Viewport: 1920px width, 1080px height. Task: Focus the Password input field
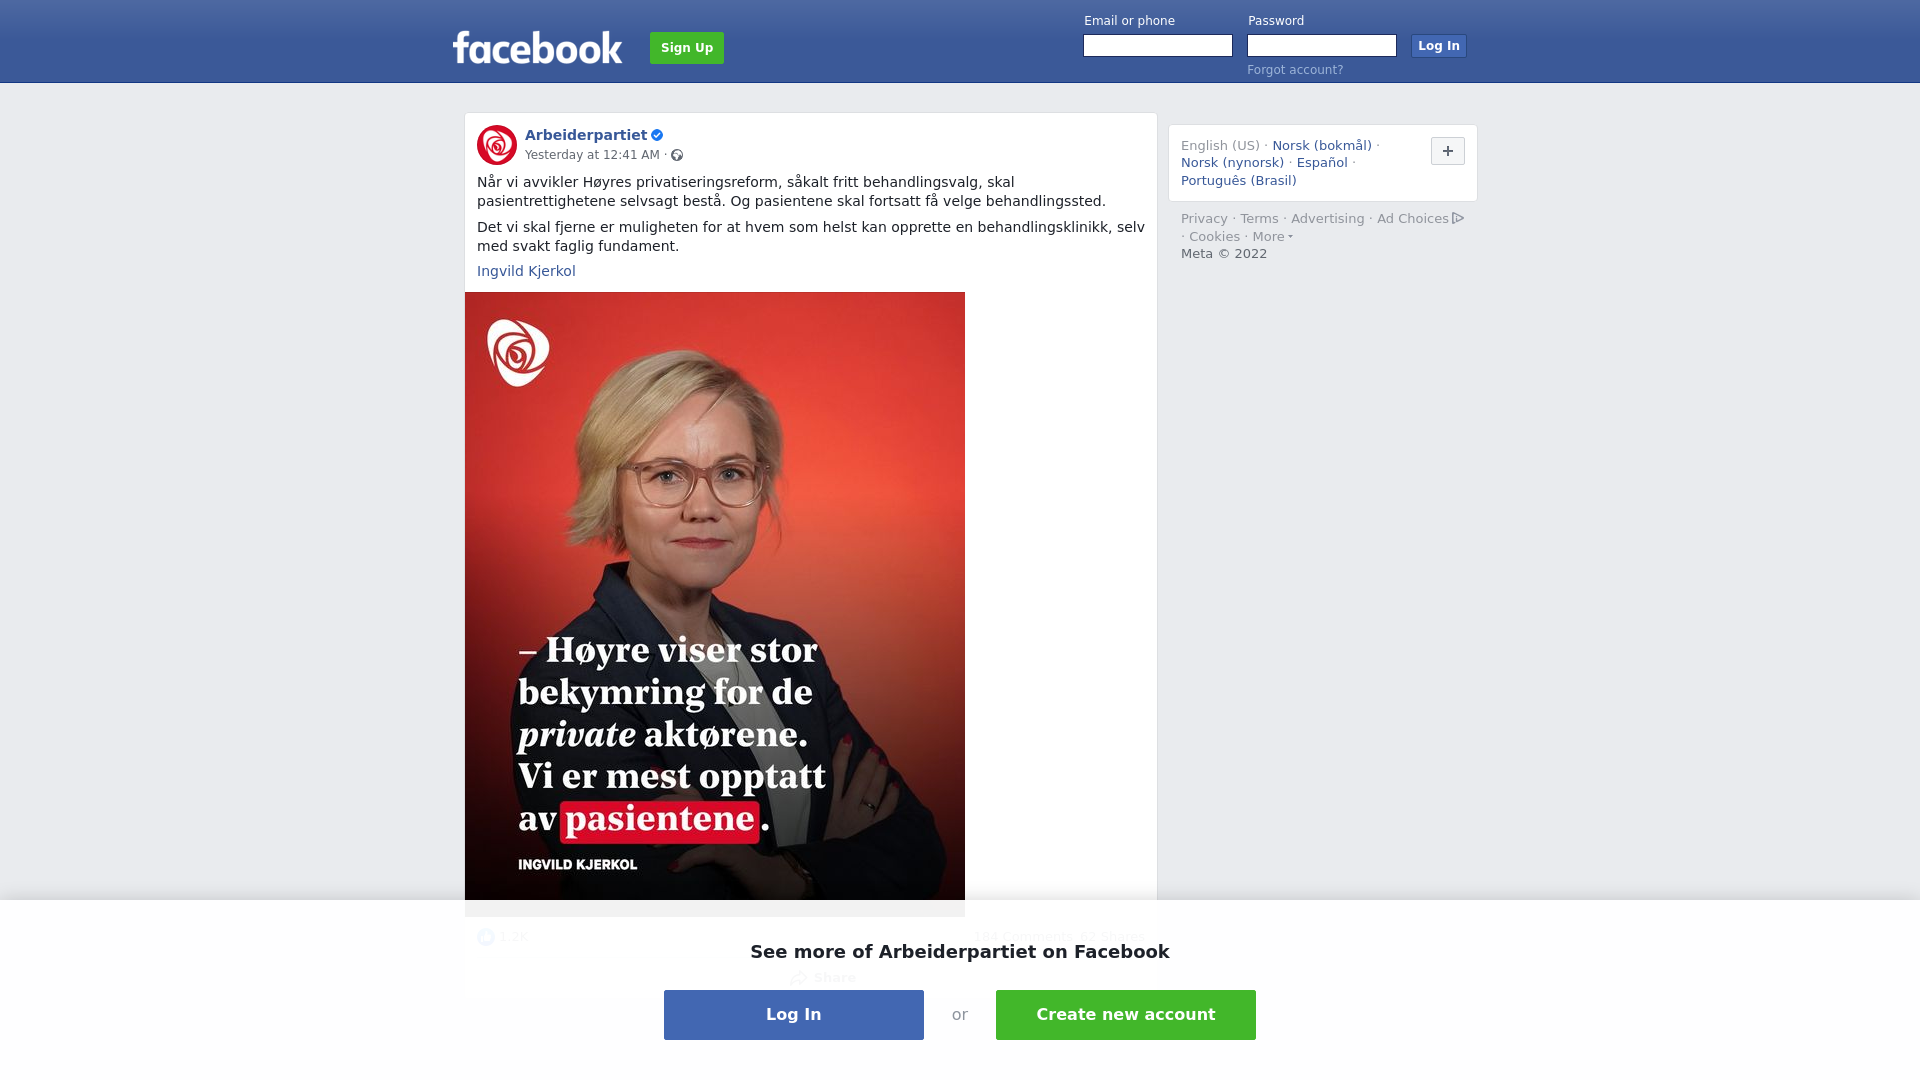tap(1322, 46)
